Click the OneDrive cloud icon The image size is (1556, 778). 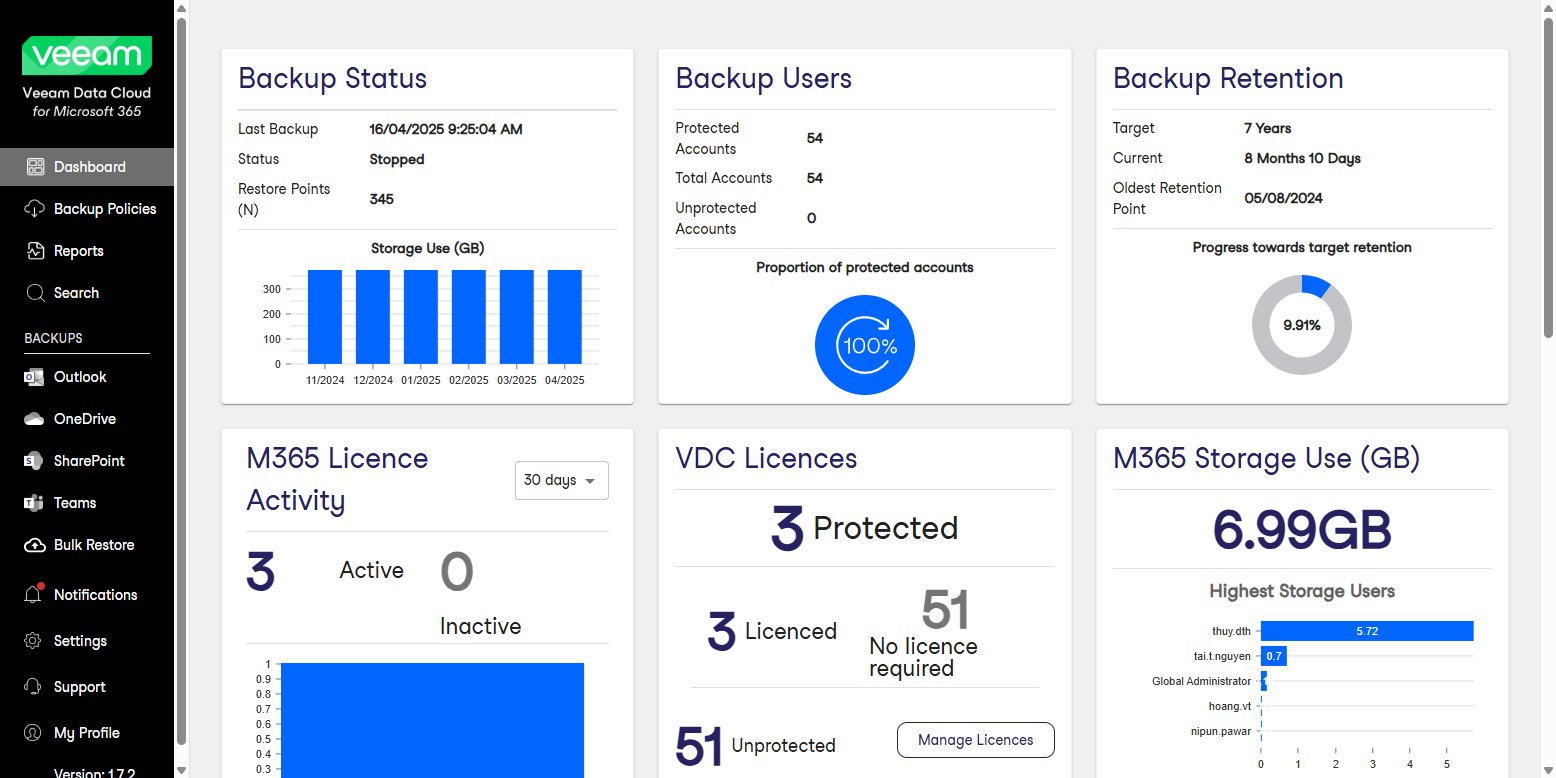[x=36, y=419]
